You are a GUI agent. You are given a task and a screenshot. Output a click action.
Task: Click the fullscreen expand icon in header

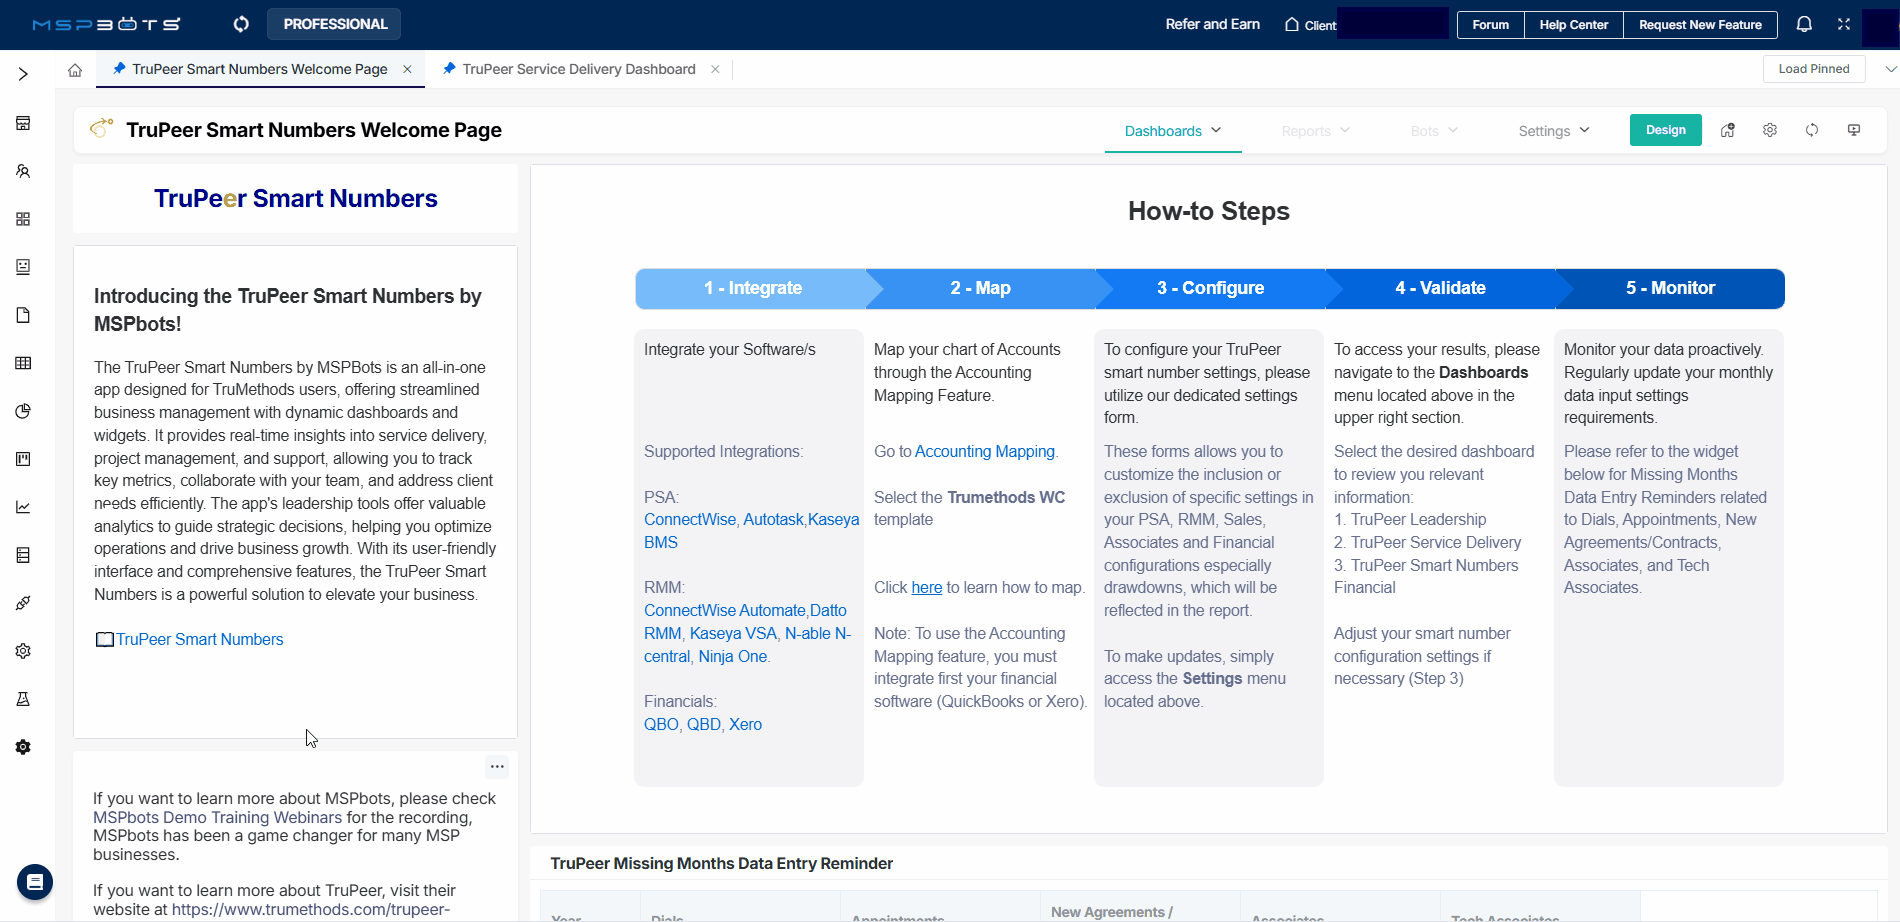1844,24
